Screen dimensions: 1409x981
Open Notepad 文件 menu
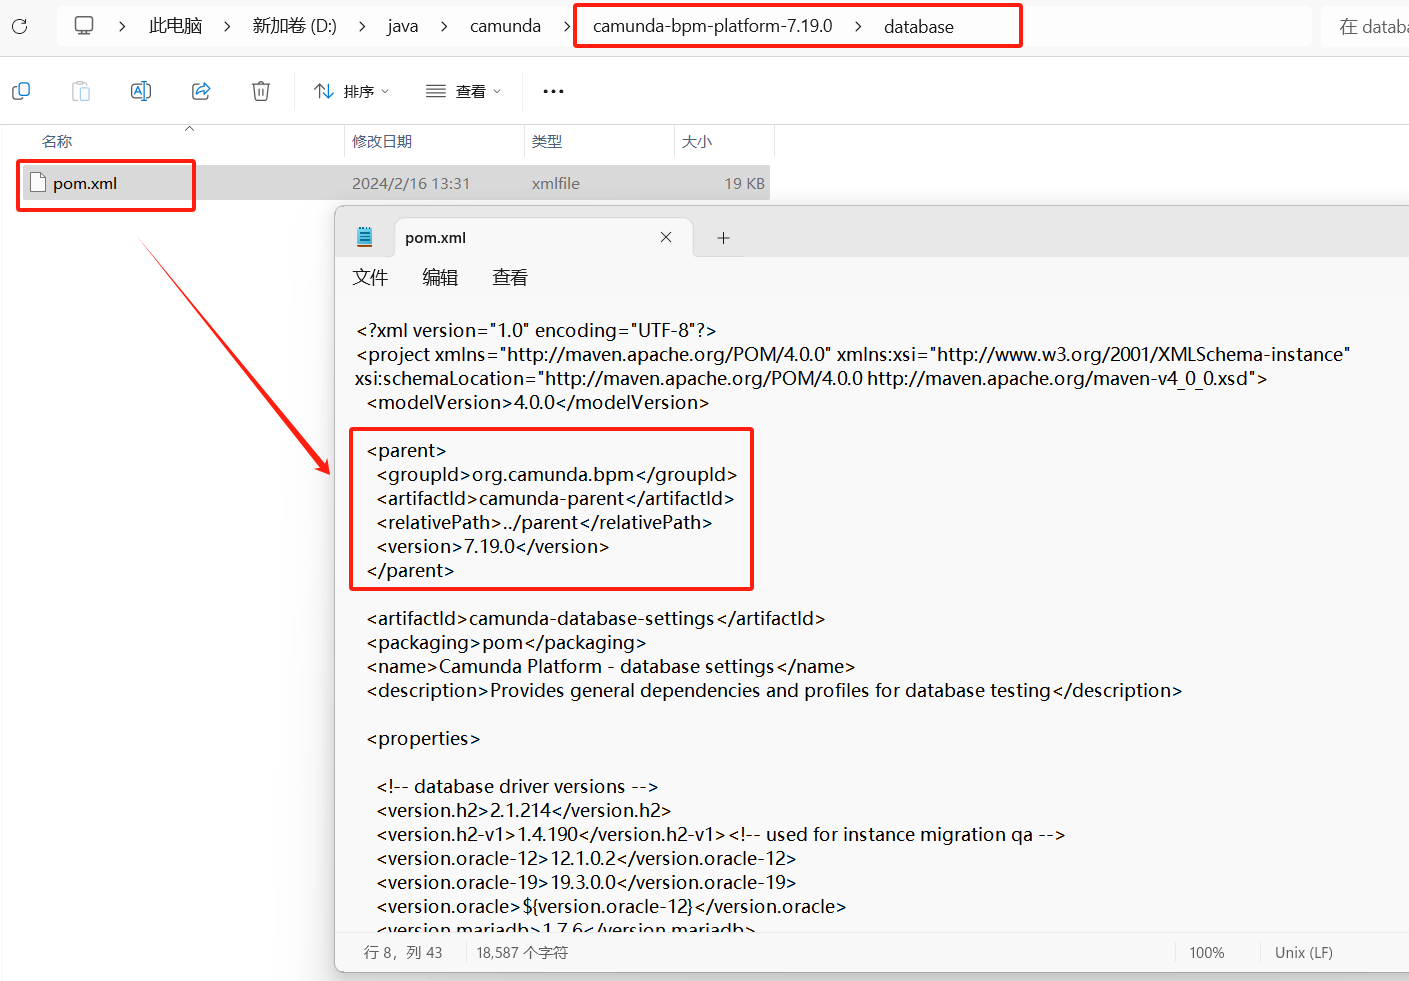tap(370, 277)
